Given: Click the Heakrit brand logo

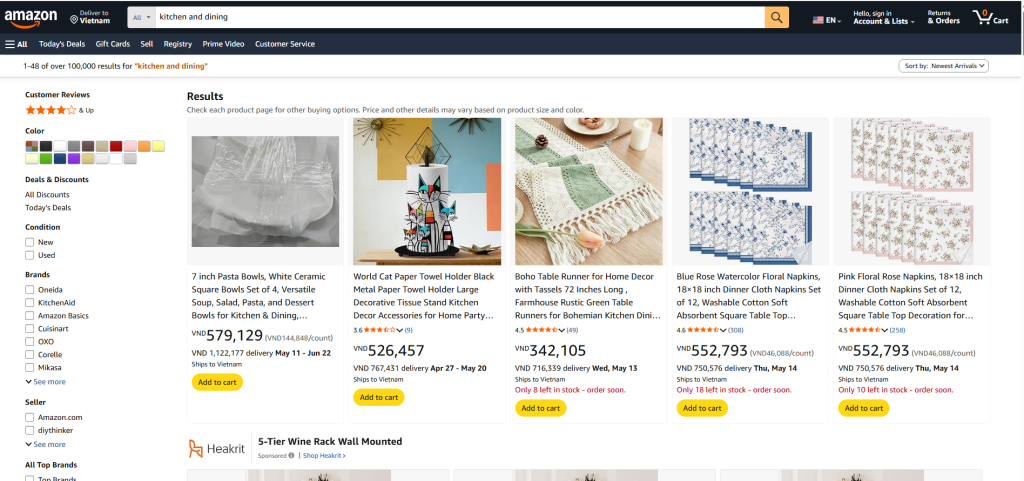Looking at the screenshot, I should point(217,448).
